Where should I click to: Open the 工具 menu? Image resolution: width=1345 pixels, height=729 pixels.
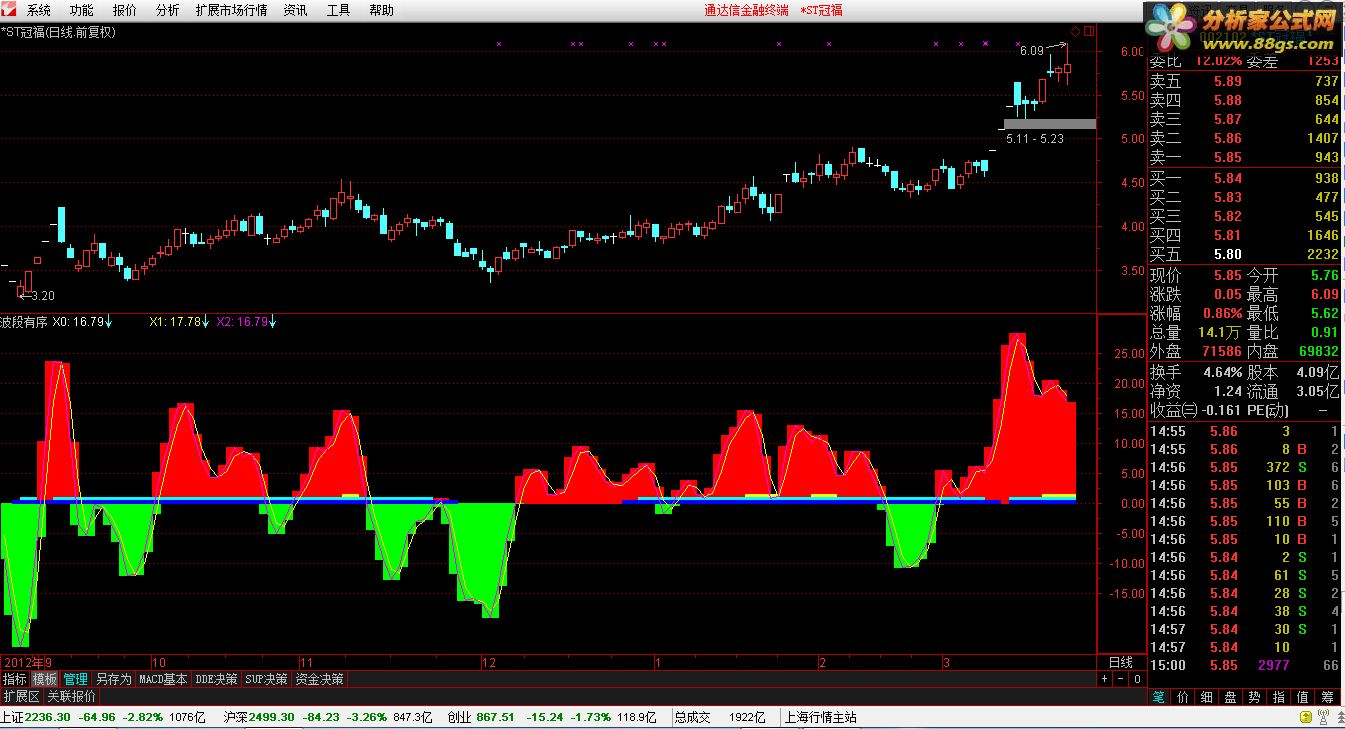point(338,10)
